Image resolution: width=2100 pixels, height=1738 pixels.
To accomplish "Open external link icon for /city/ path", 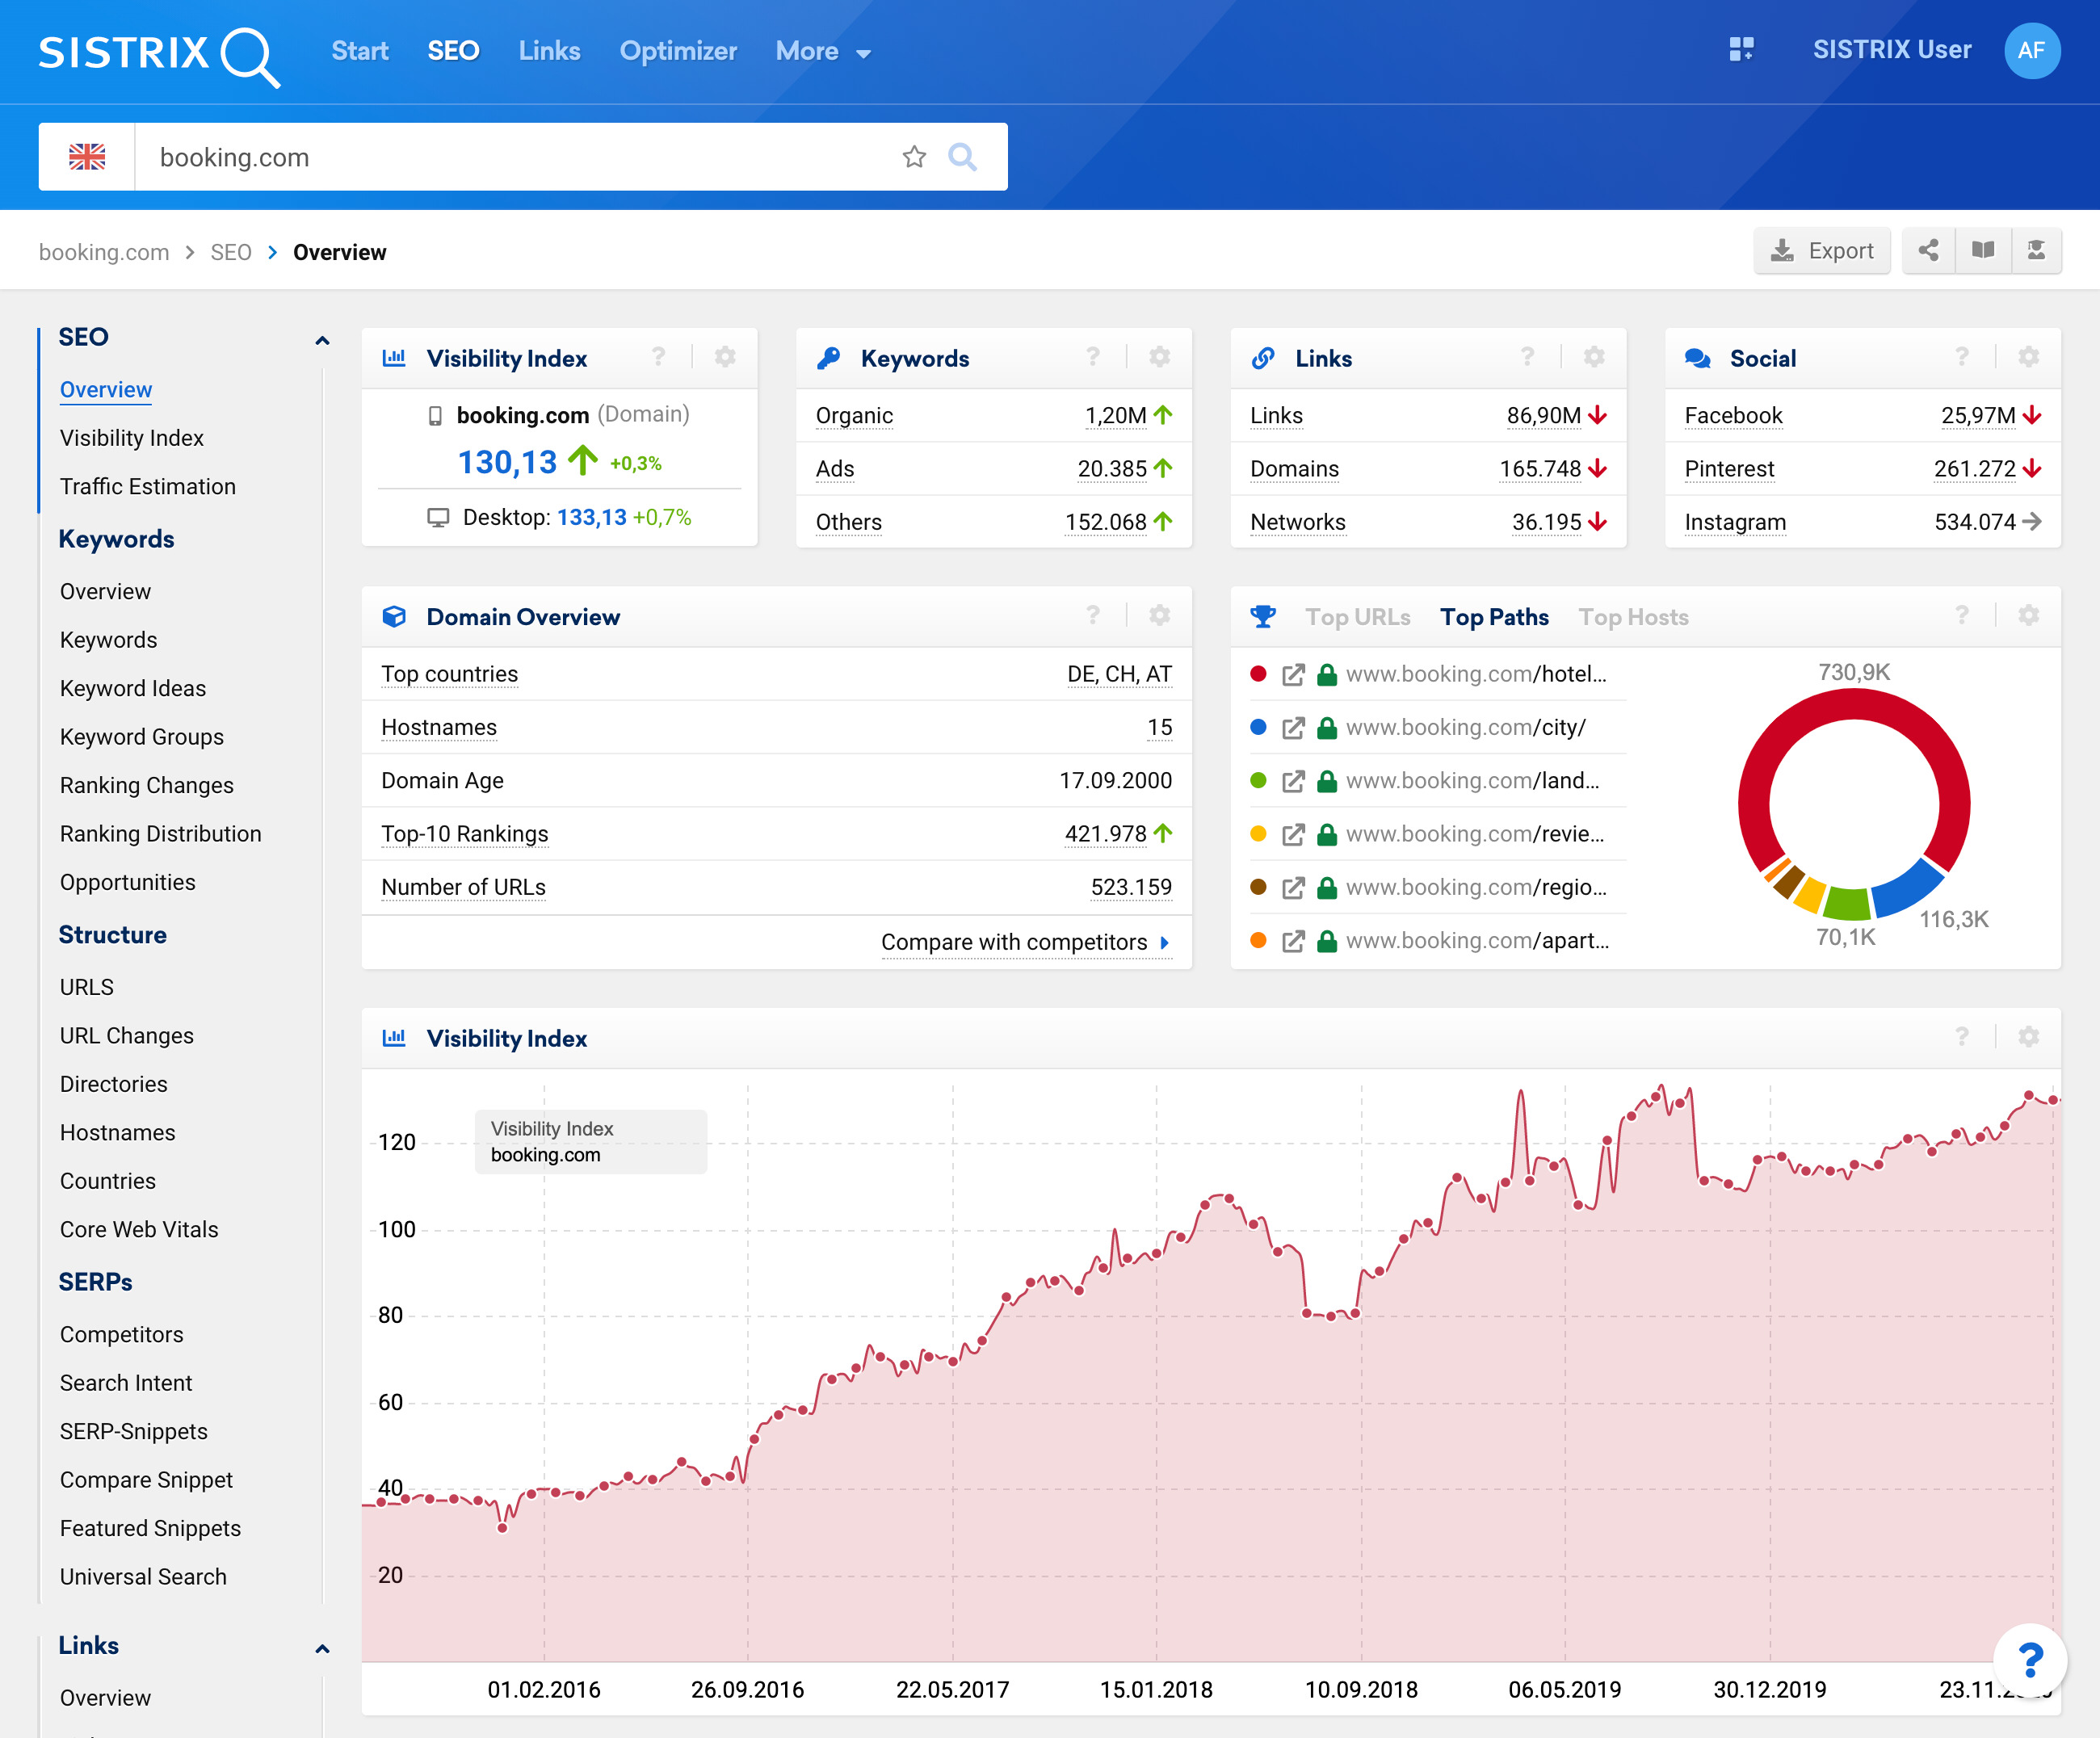I will coord(1293,728).
